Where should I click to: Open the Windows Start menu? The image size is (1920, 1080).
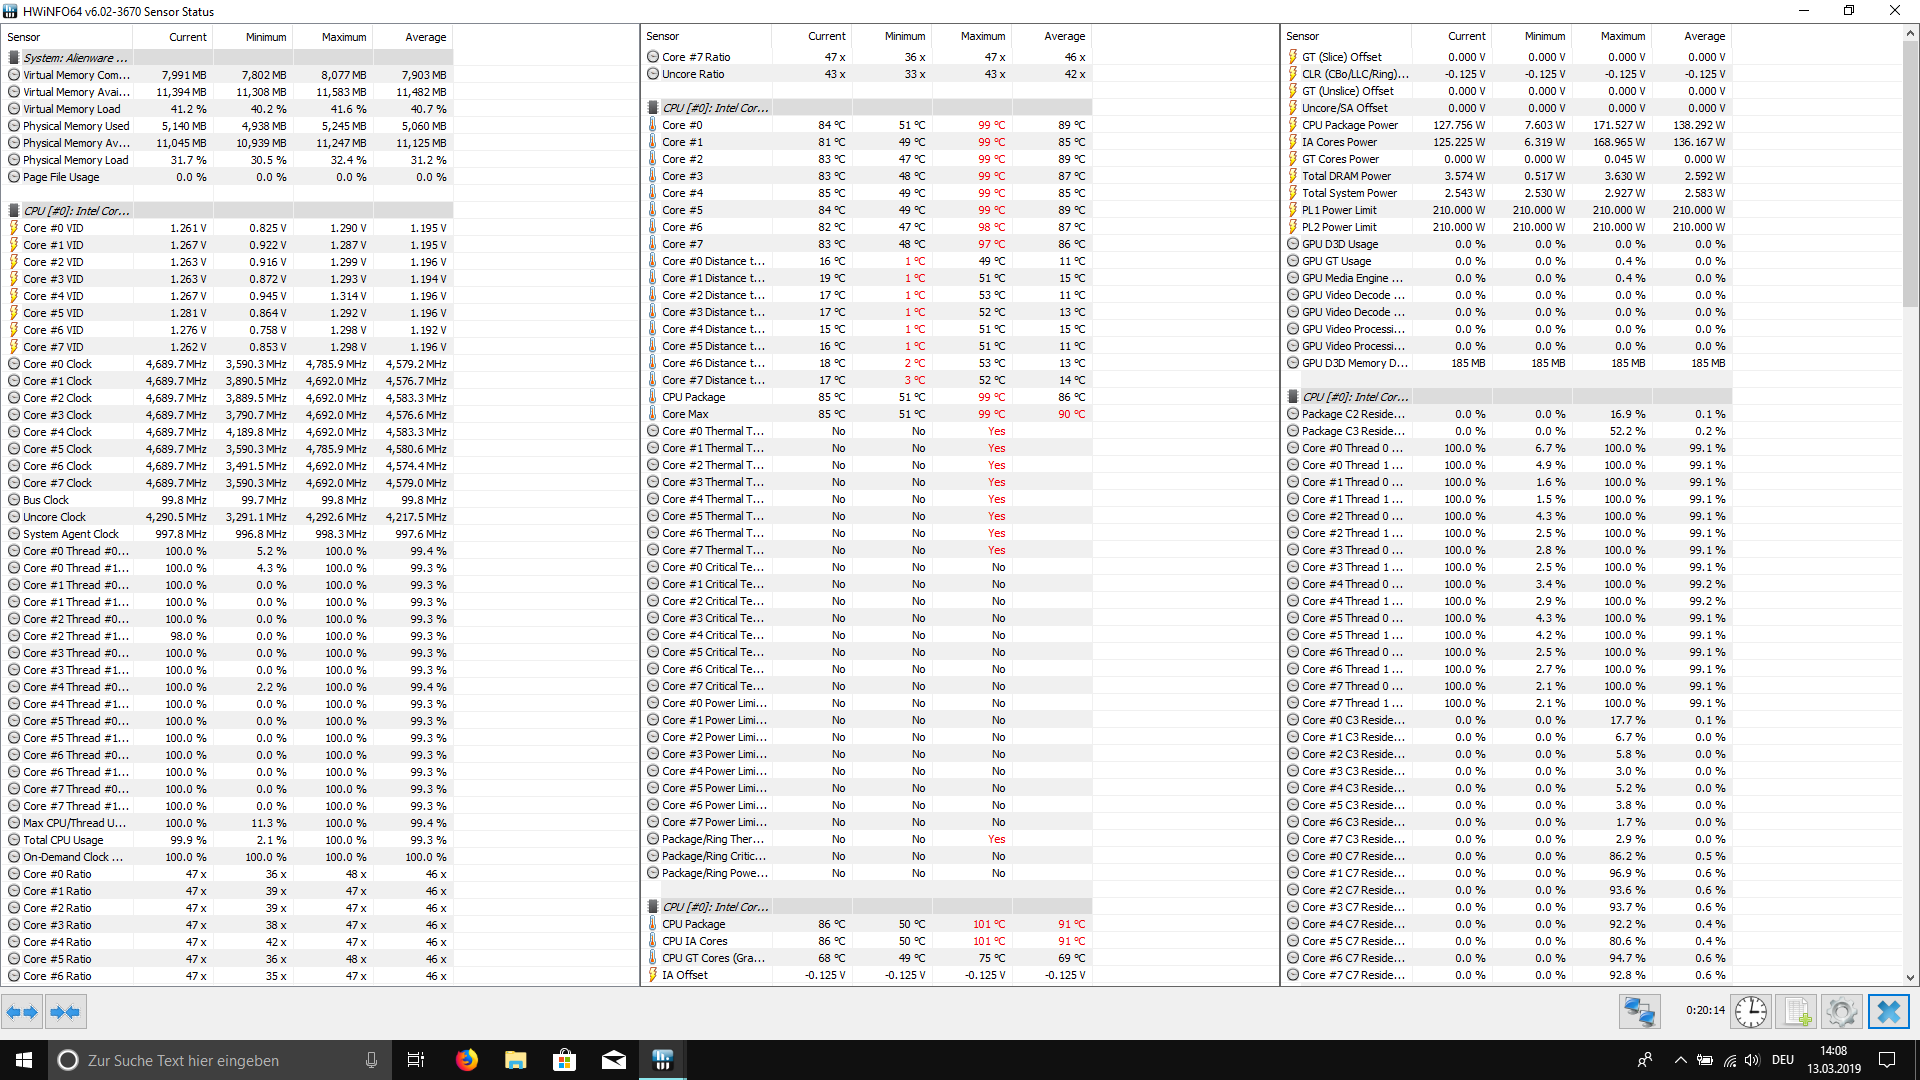click(x=24, y=1060)
